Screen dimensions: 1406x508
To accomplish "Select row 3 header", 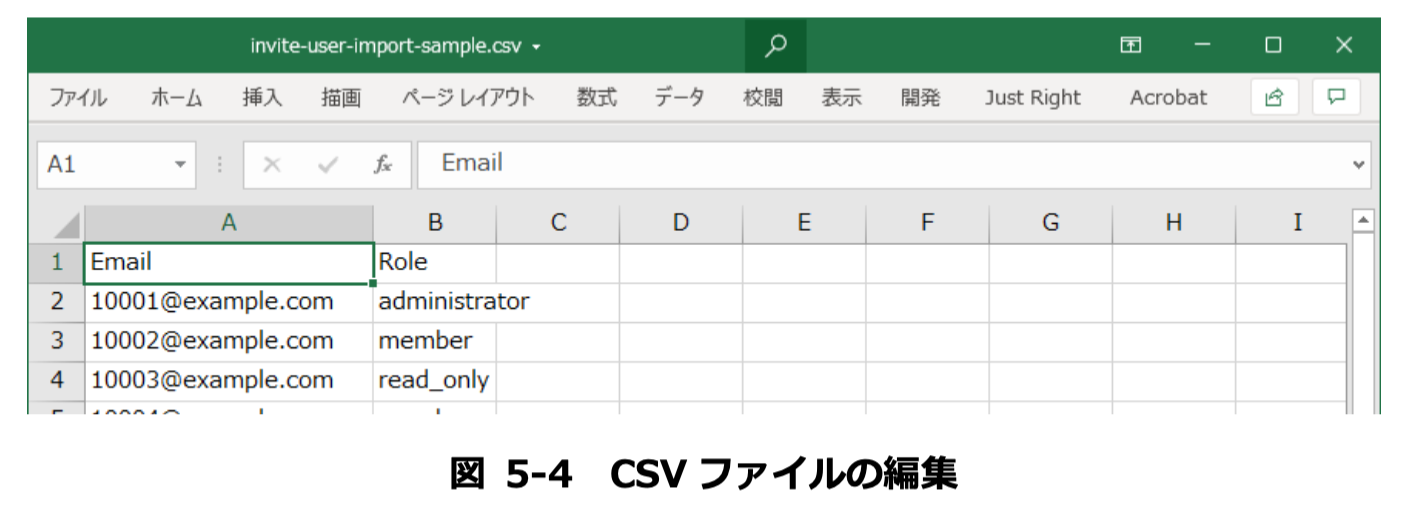I will 57,341.
